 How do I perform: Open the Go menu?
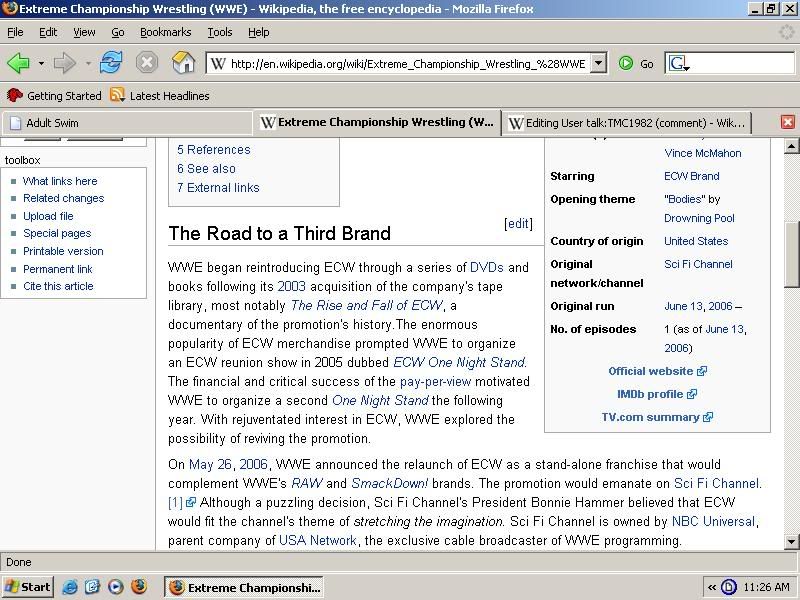tap(118, 32)
